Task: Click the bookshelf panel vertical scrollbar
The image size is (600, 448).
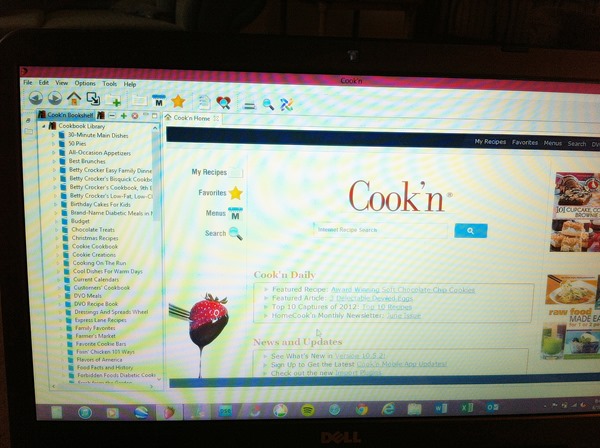Action: [155, 253]
